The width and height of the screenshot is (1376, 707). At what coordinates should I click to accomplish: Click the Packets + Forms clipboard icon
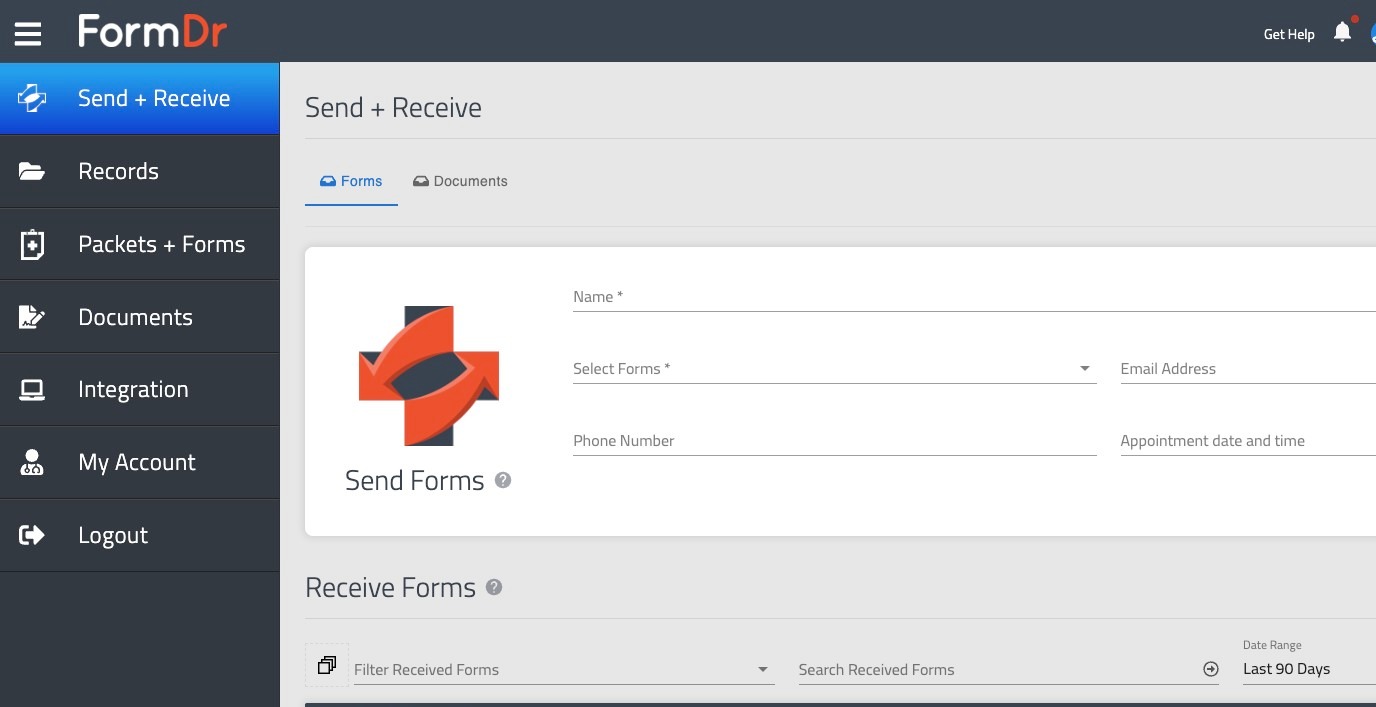point(32,244)
